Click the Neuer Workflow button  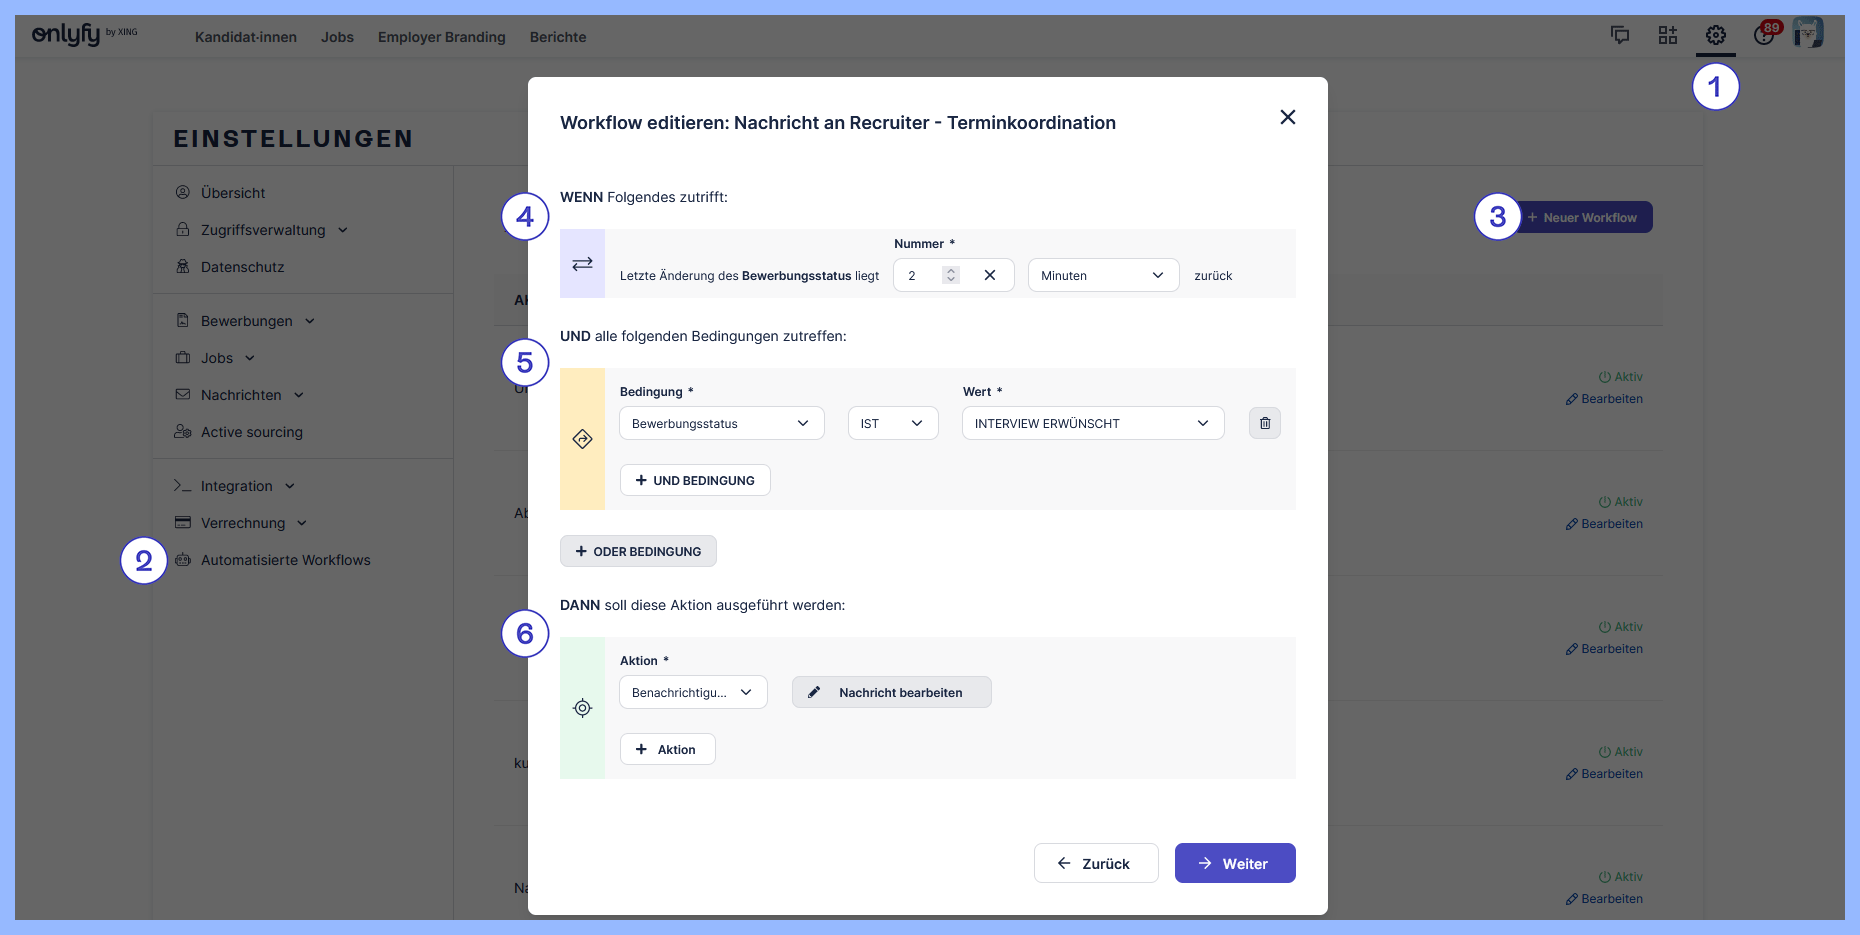(1584, 217)
